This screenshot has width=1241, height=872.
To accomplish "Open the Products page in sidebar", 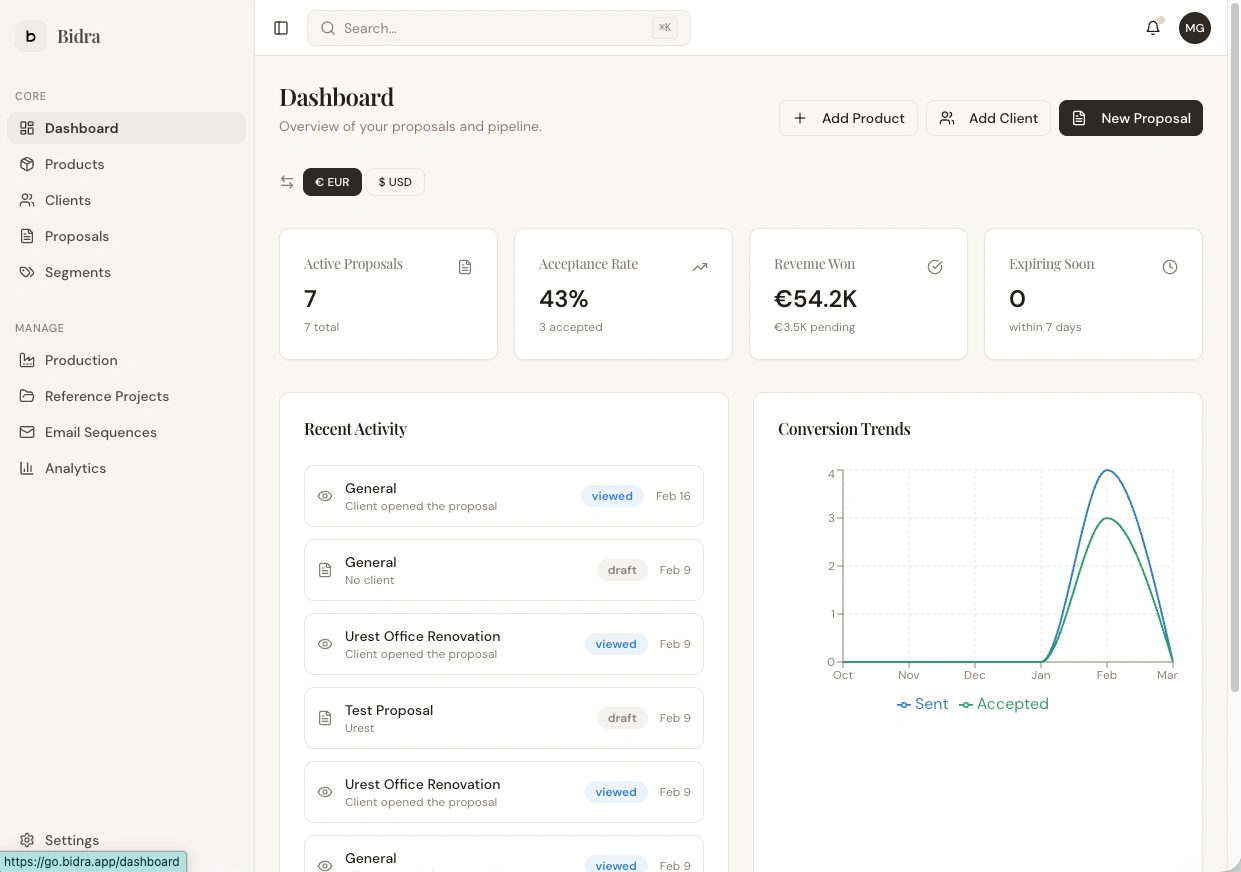I will [x=75, y=164].
